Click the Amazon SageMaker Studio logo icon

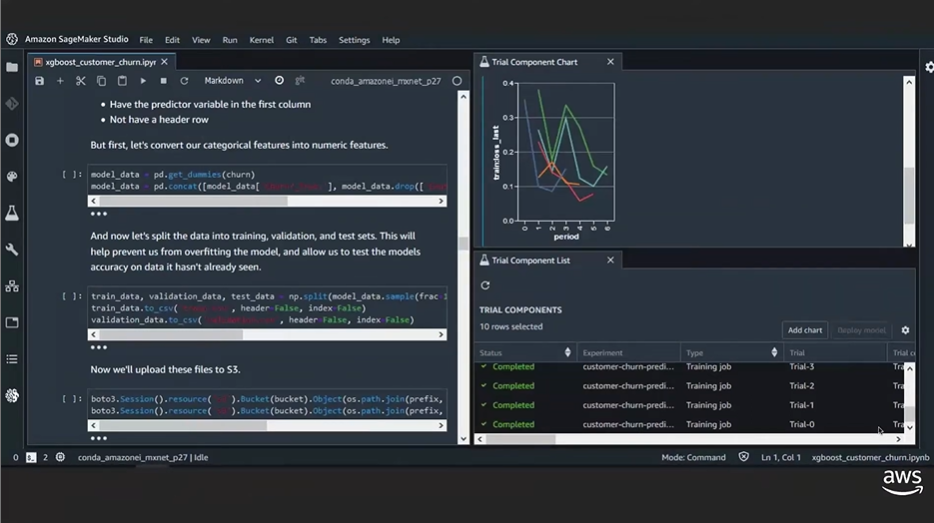pyautogui.click(x=12, y=39)
